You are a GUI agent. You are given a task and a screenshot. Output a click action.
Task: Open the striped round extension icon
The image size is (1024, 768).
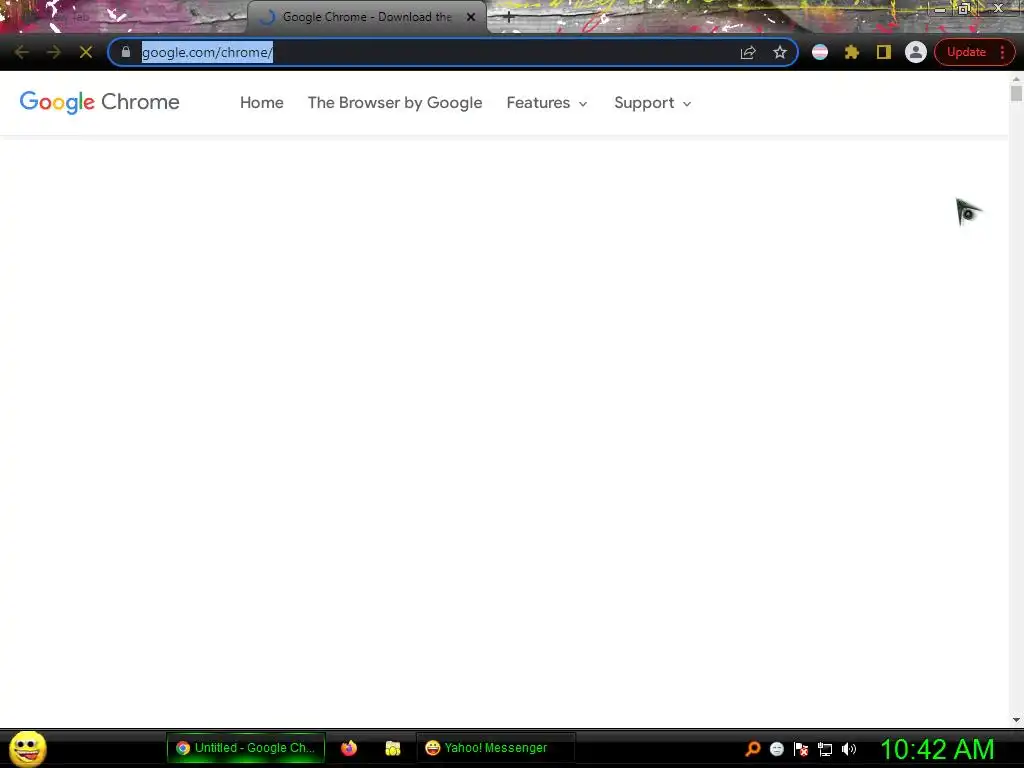820,52
